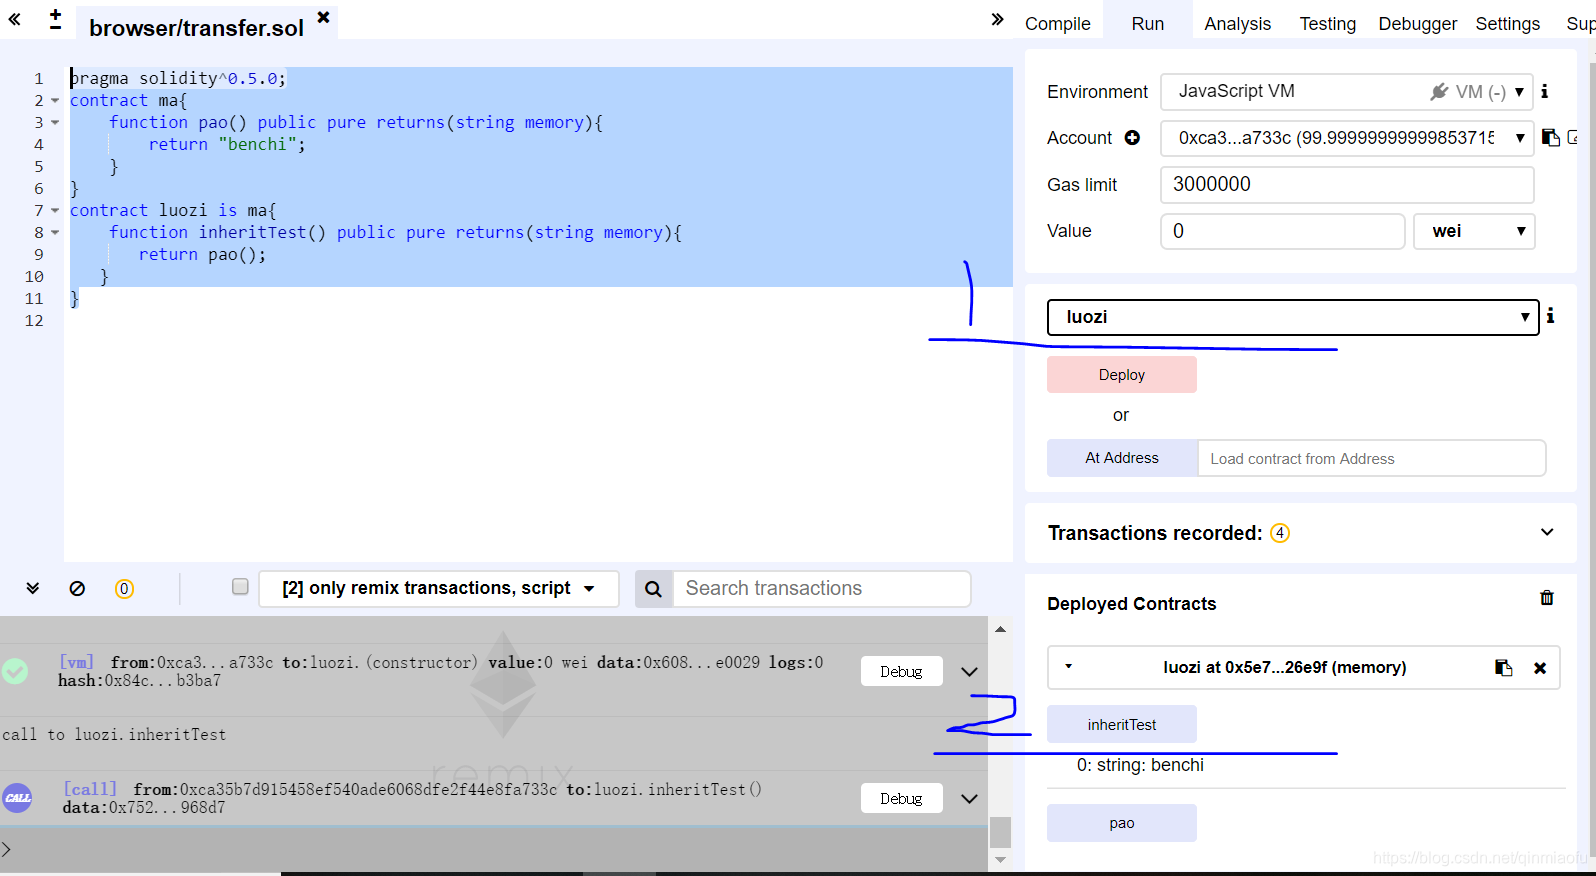Click the 'call to luozi.inheritTest' log line
1596x876 pixels.
click(x=114, y=735)
